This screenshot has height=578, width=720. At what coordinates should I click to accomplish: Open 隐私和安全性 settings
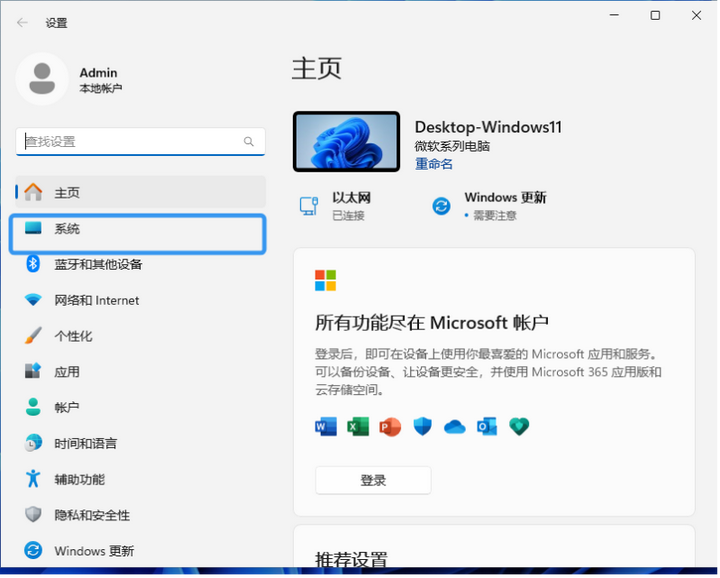point(141,516)
